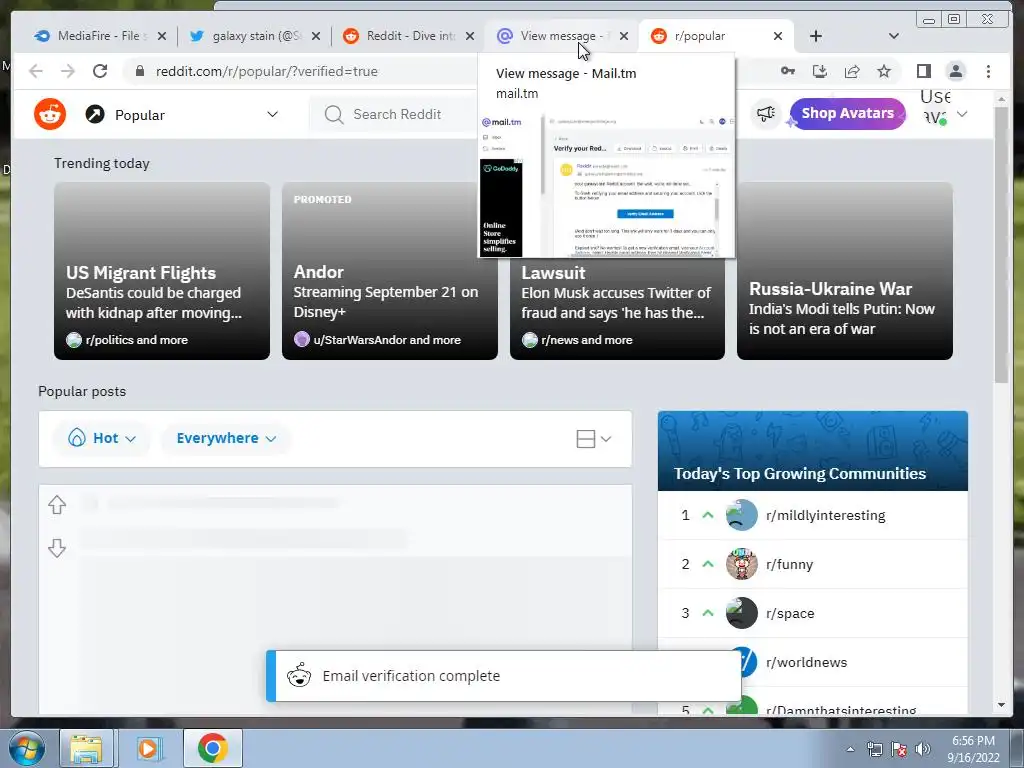The height and width of the screenshot is (768, 1024).
Task: Open the saved passwords key icon
Action: (x=788, y=71)
